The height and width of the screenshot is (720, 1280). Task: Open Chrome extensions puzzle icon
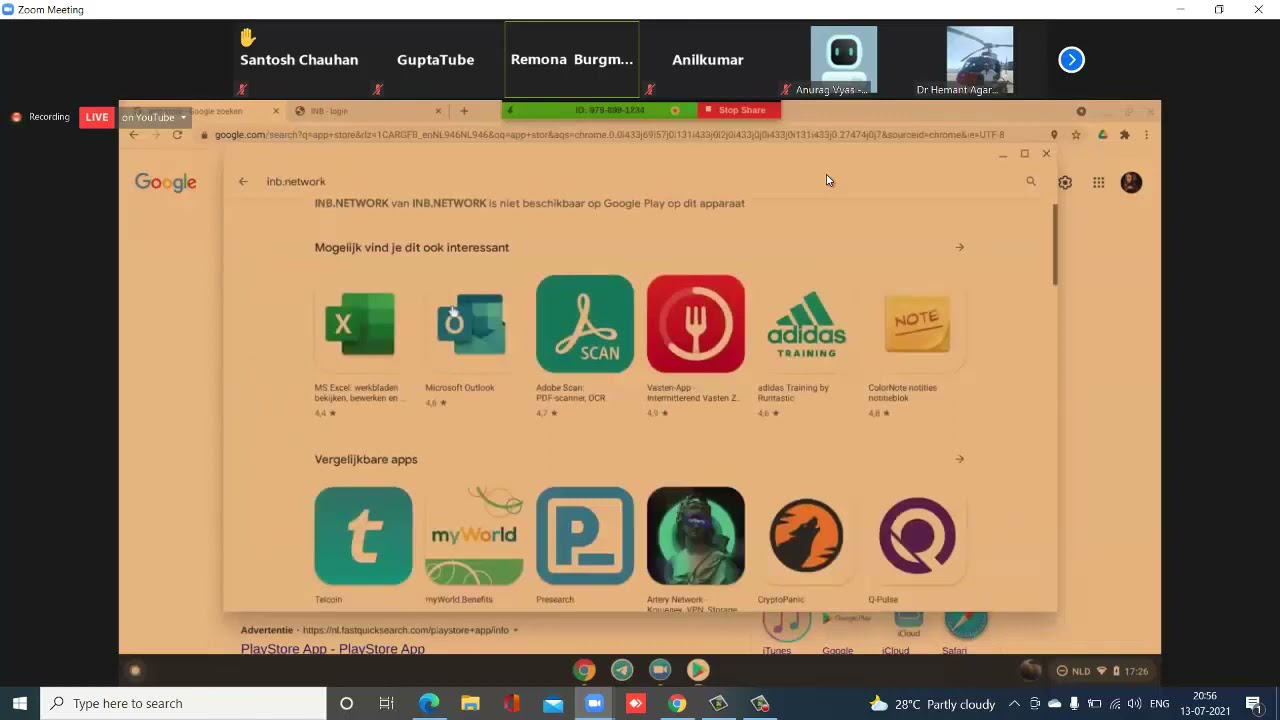(1124, 135)
